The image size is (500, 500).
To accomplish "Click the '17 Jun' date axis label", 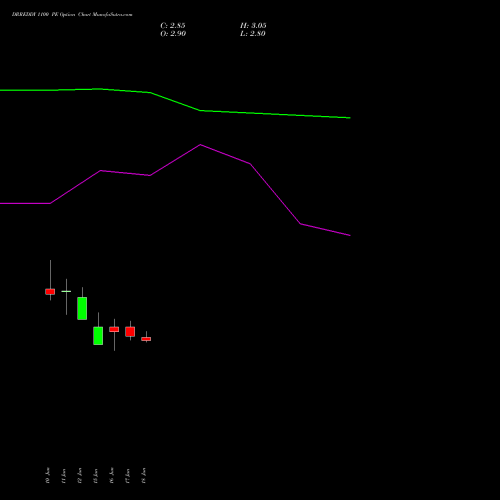I will [128, 476].
